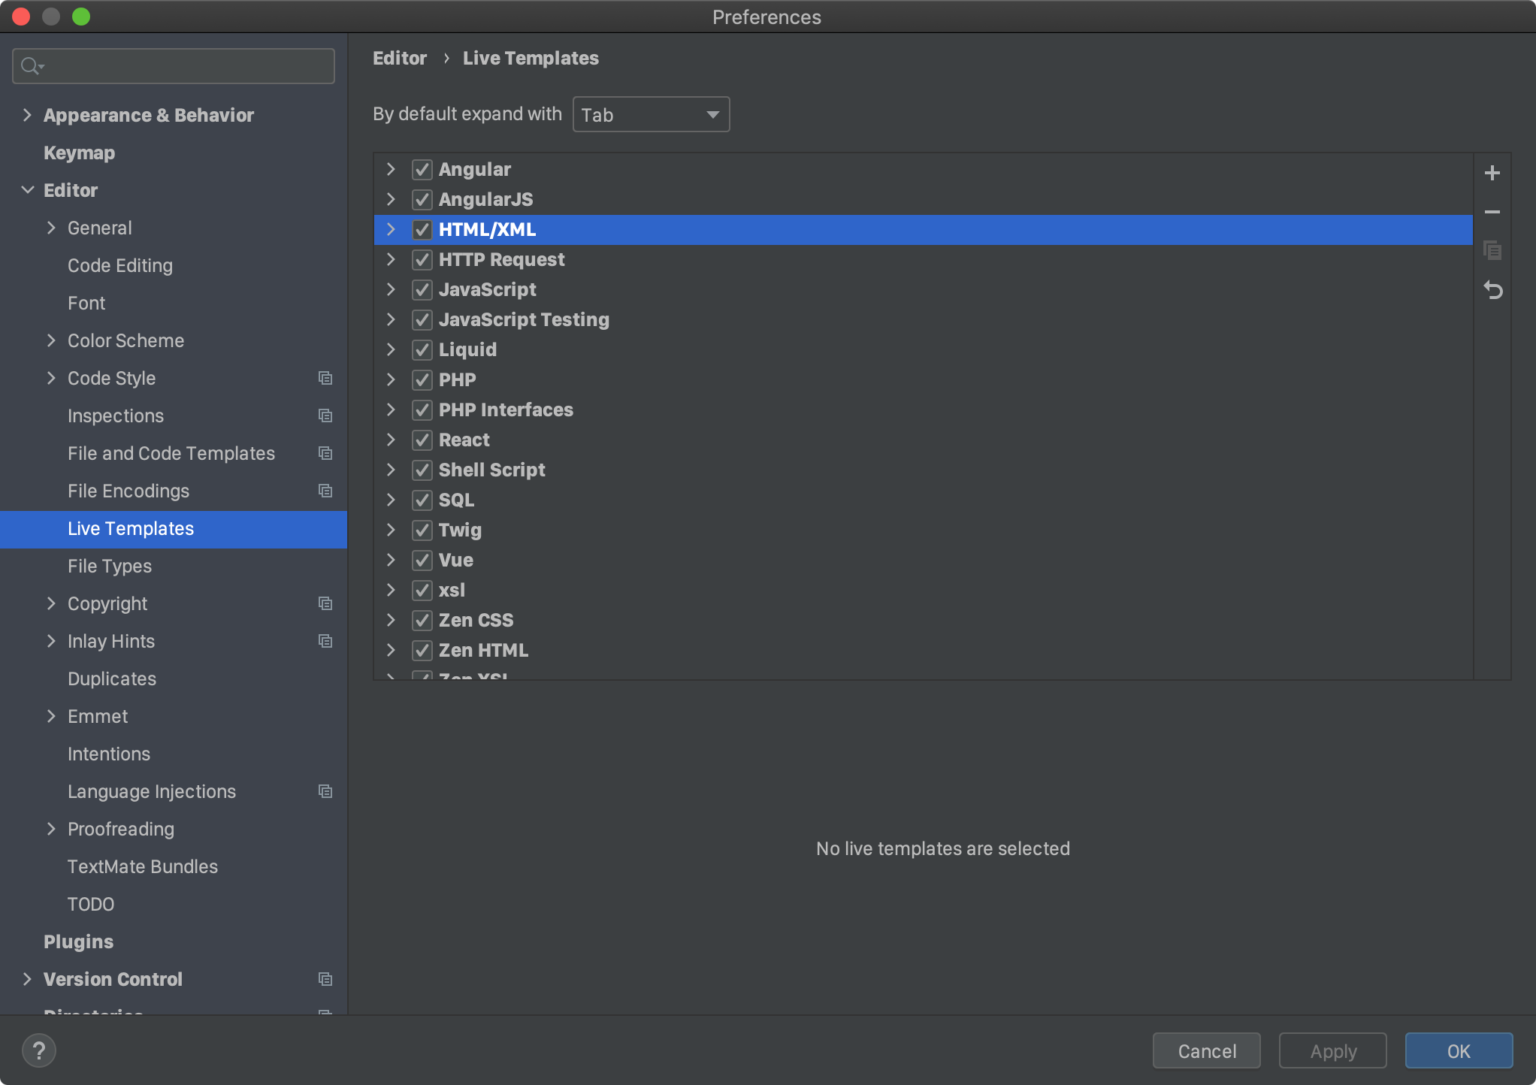Open the 'By default expand with' dropdown
Screen dimensions: 1536x1085
pyautogui.click(x=651, y=115)
